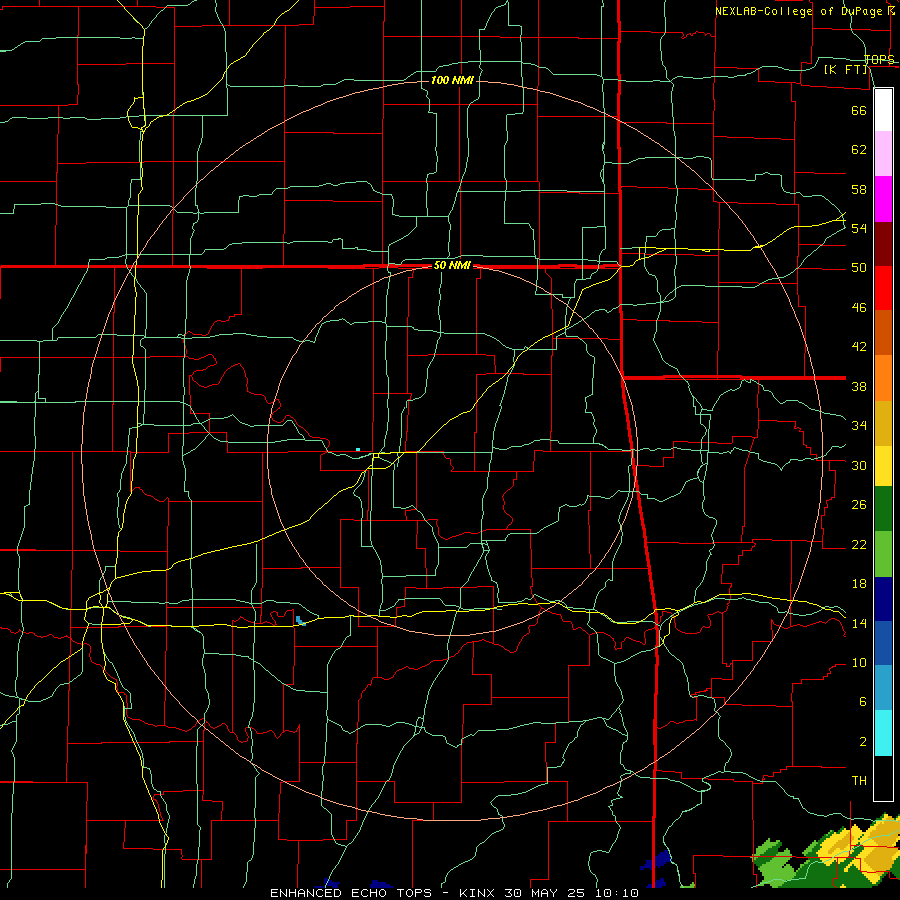Click the legend value "18"

(859, 584)
